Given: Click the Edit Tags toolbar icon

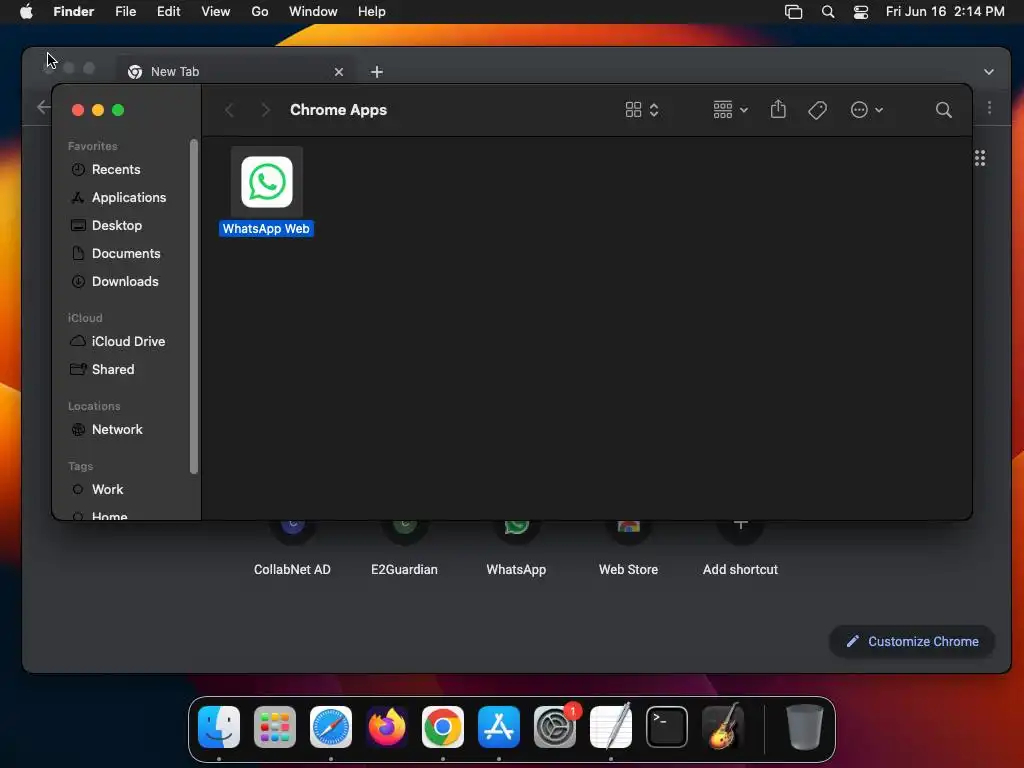Looking at the screenshot, I should 817,110.
